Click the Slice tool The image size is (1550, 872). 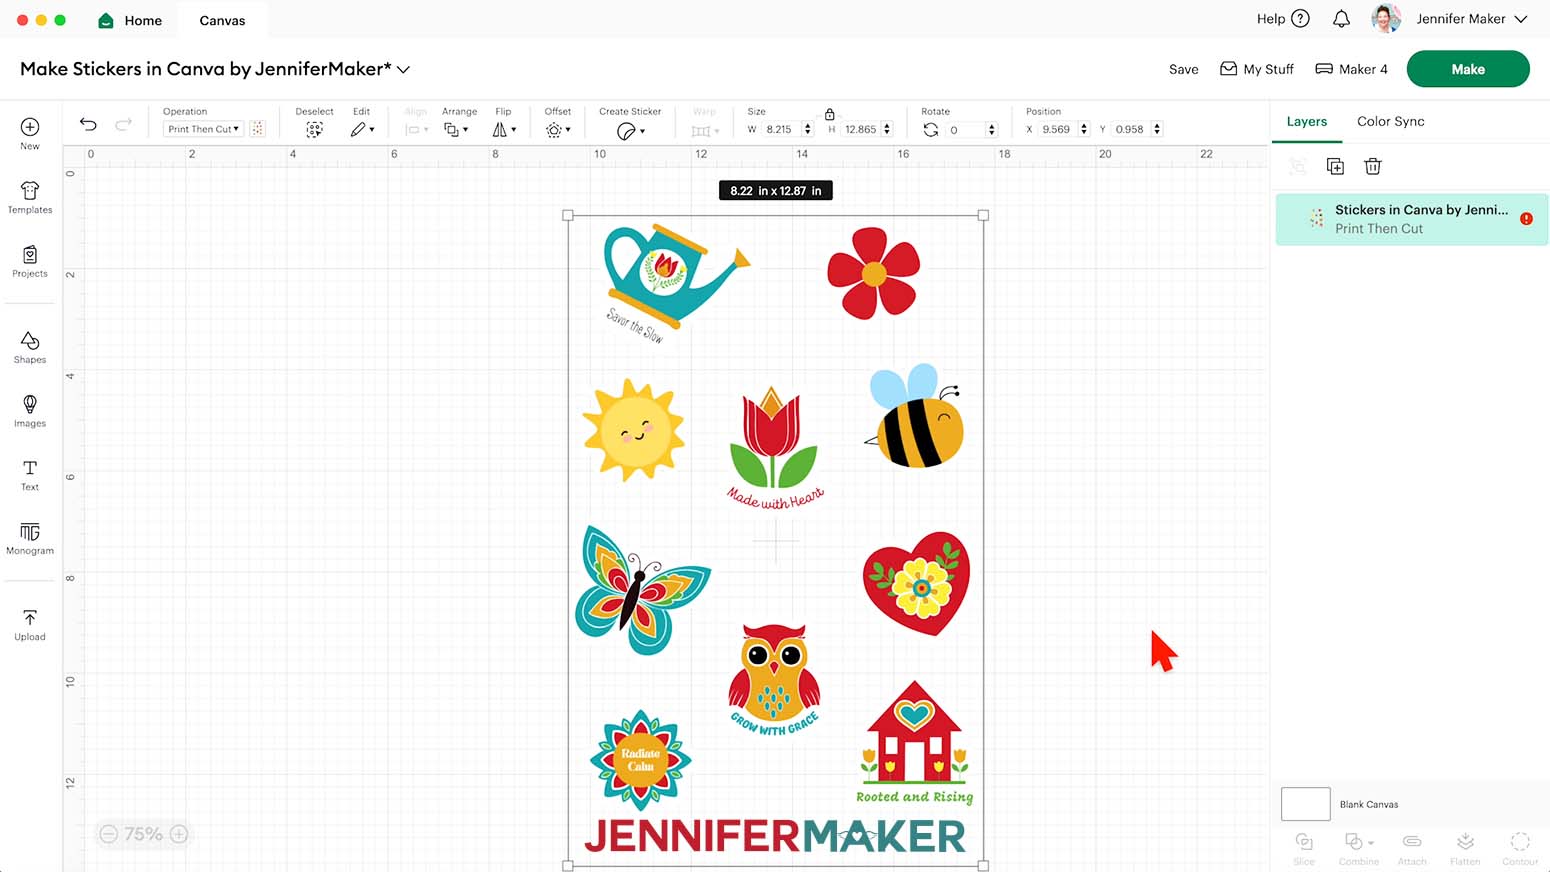1304,848
